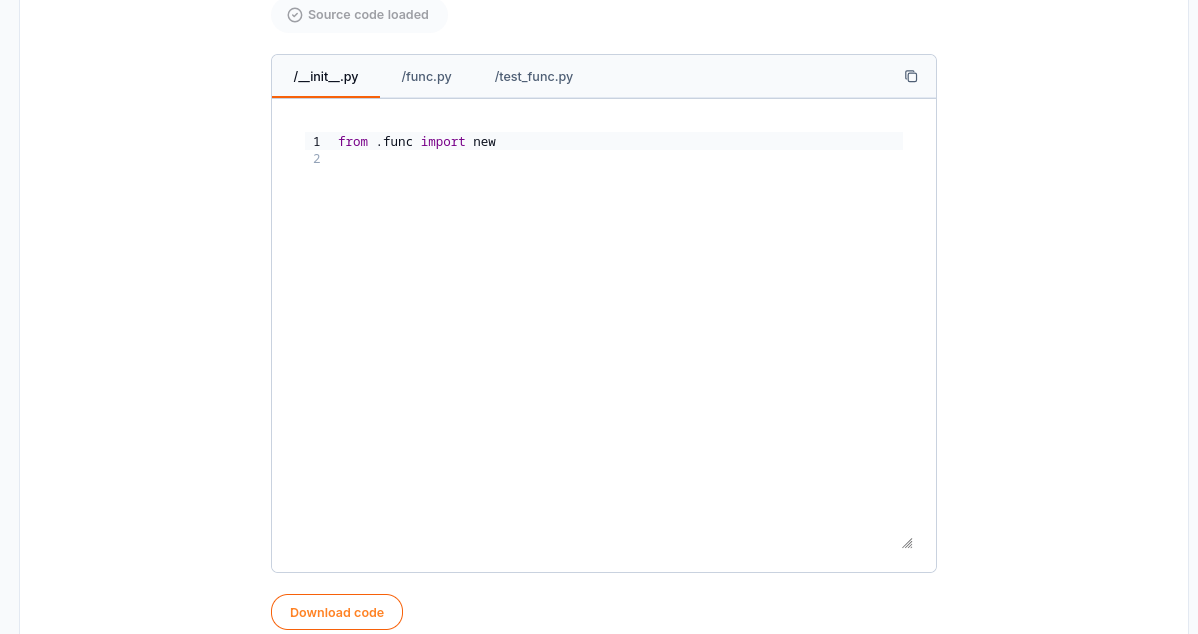Copy code with the clipboard icon
1198x634 pixels.
pyautogui.click(x=911, y=76)
